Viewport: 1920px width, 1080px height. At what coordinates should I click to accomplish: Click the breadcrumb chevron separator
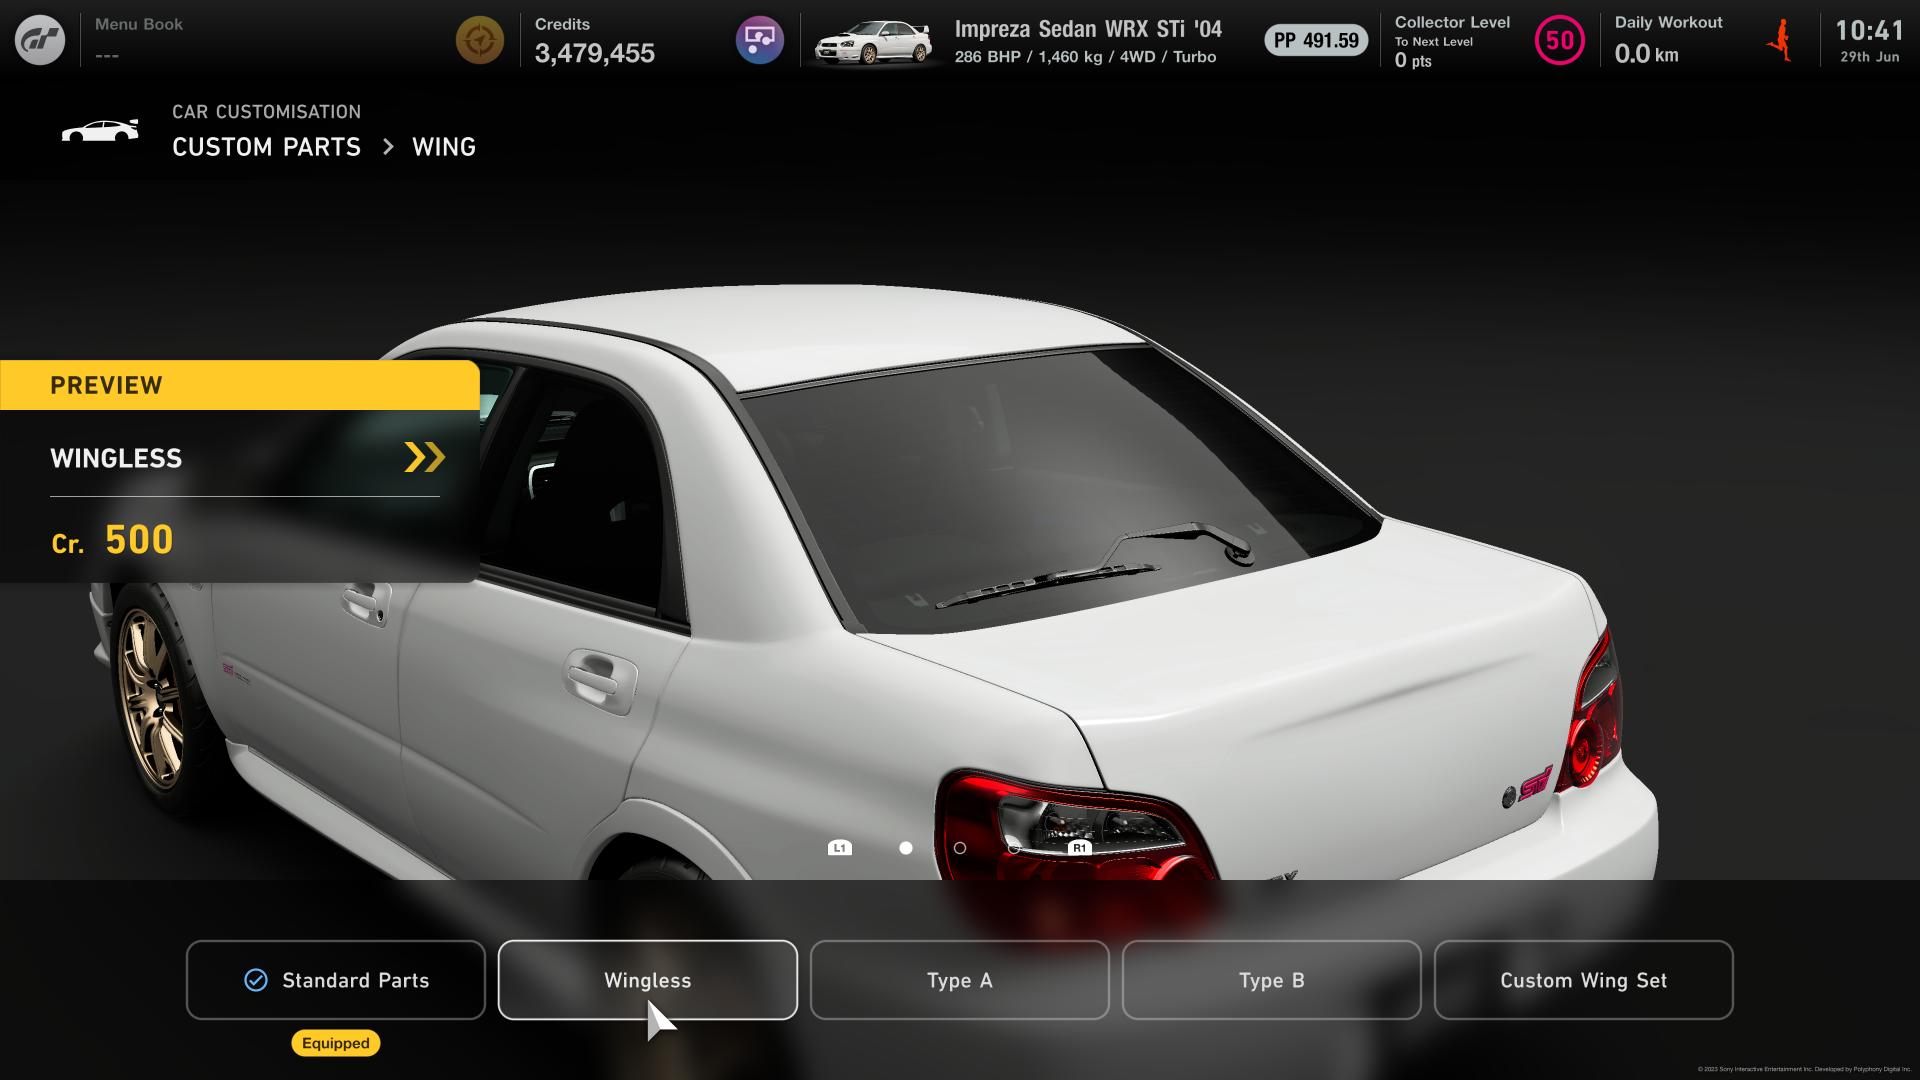pos(388,147)
